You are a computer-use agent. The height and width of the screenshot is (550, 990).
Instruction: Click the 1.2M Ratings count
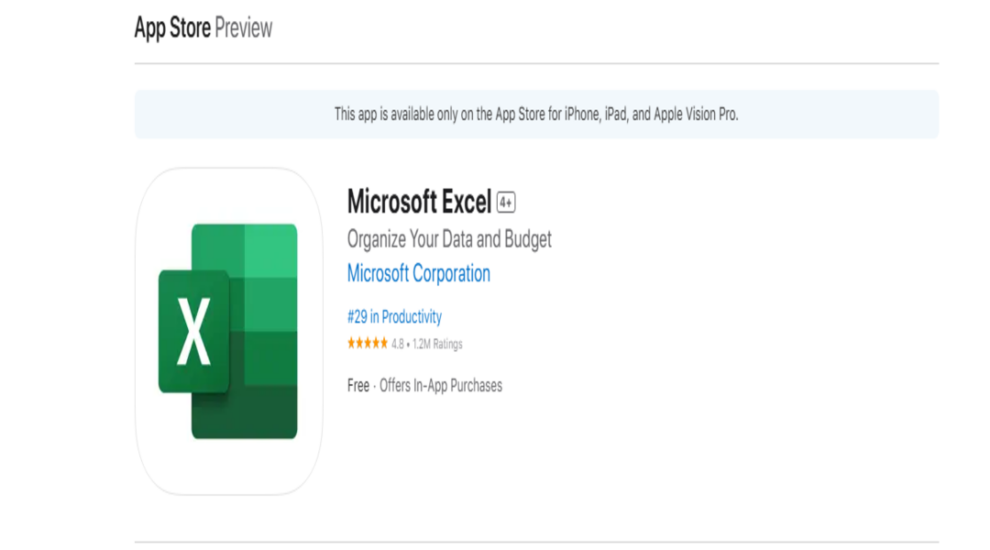tap(437, 344)
